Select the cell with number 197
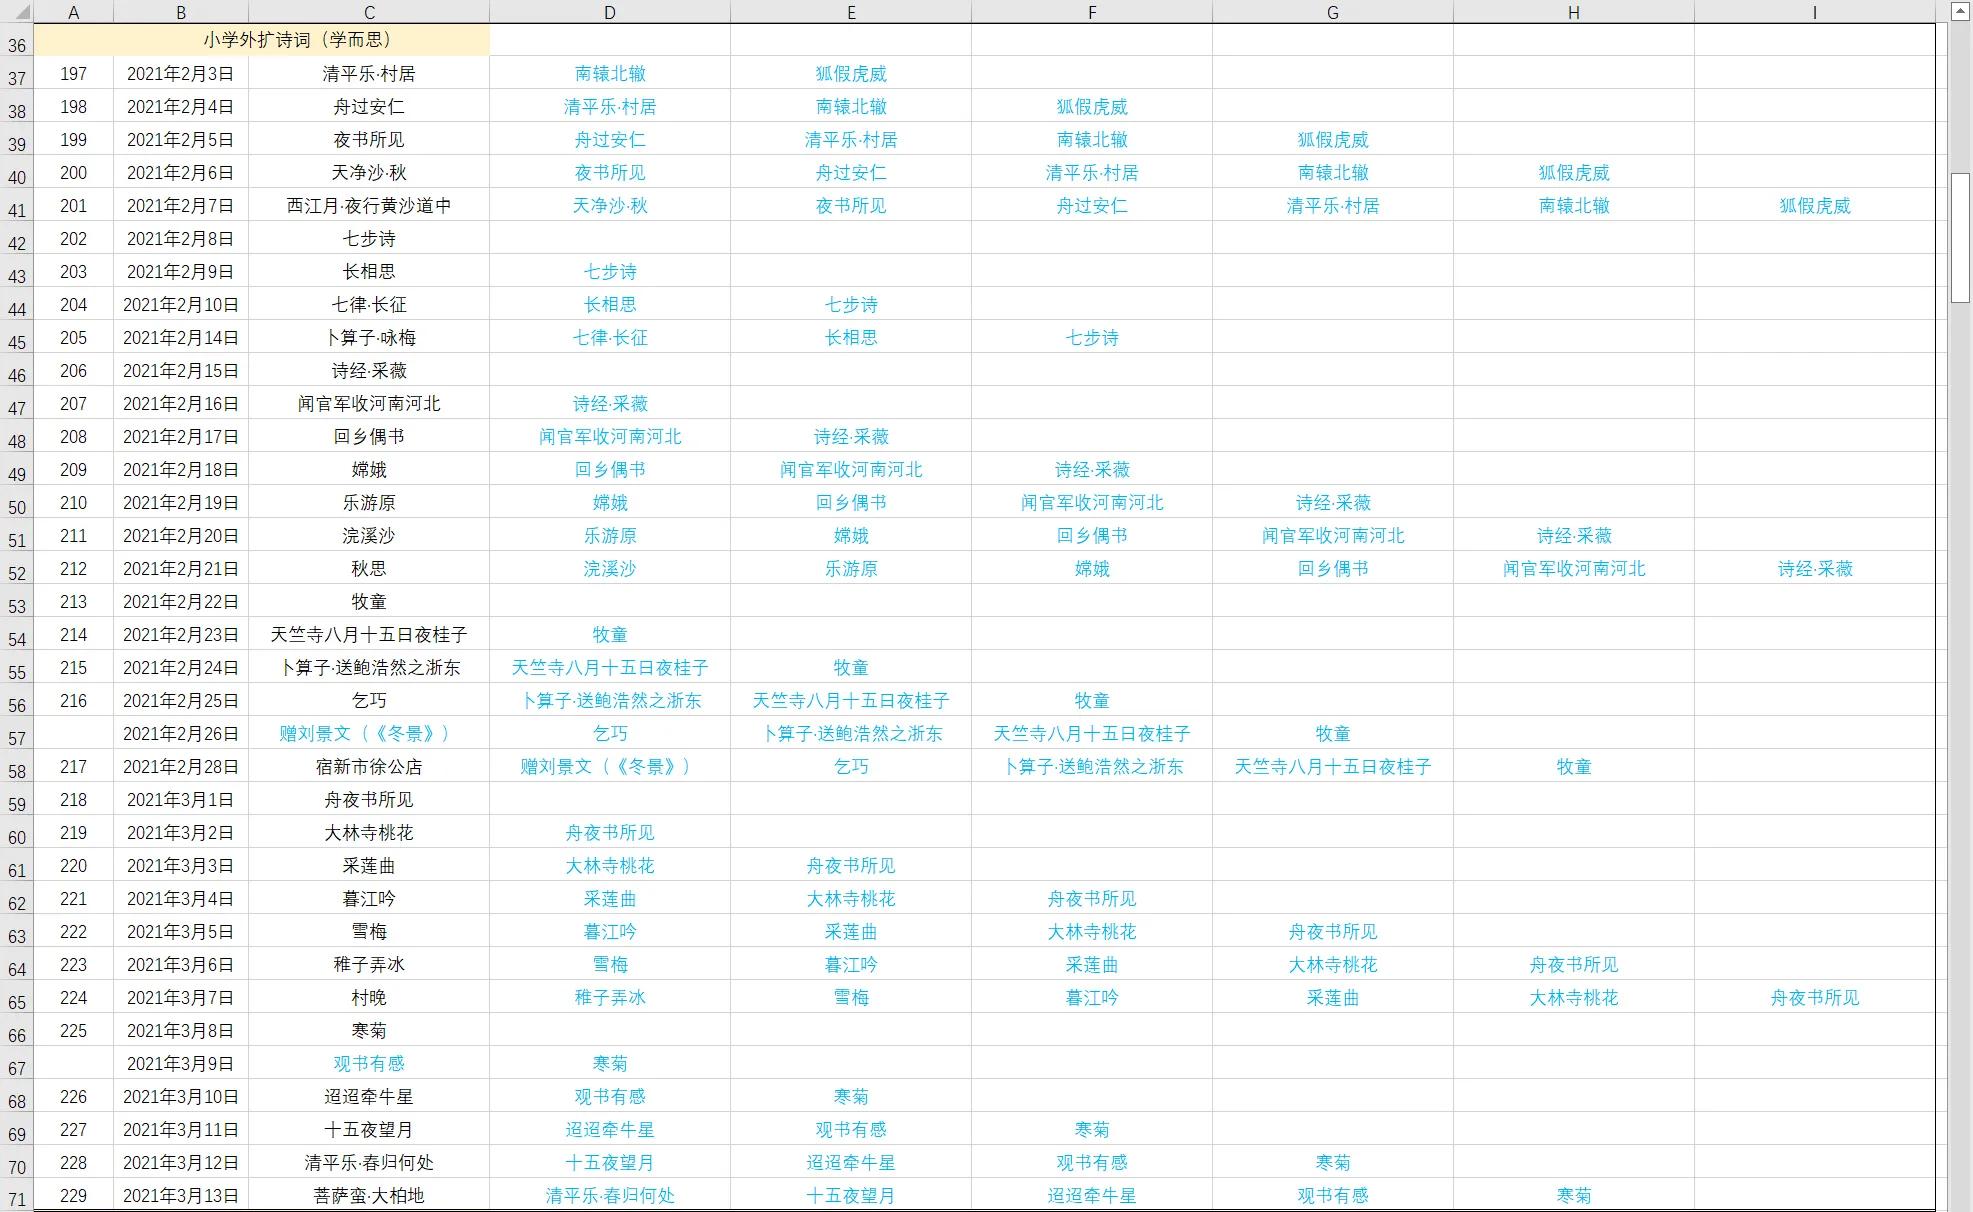This screenshot has width=1973, height=1212. pyautogui.click(x=73, y=73)
